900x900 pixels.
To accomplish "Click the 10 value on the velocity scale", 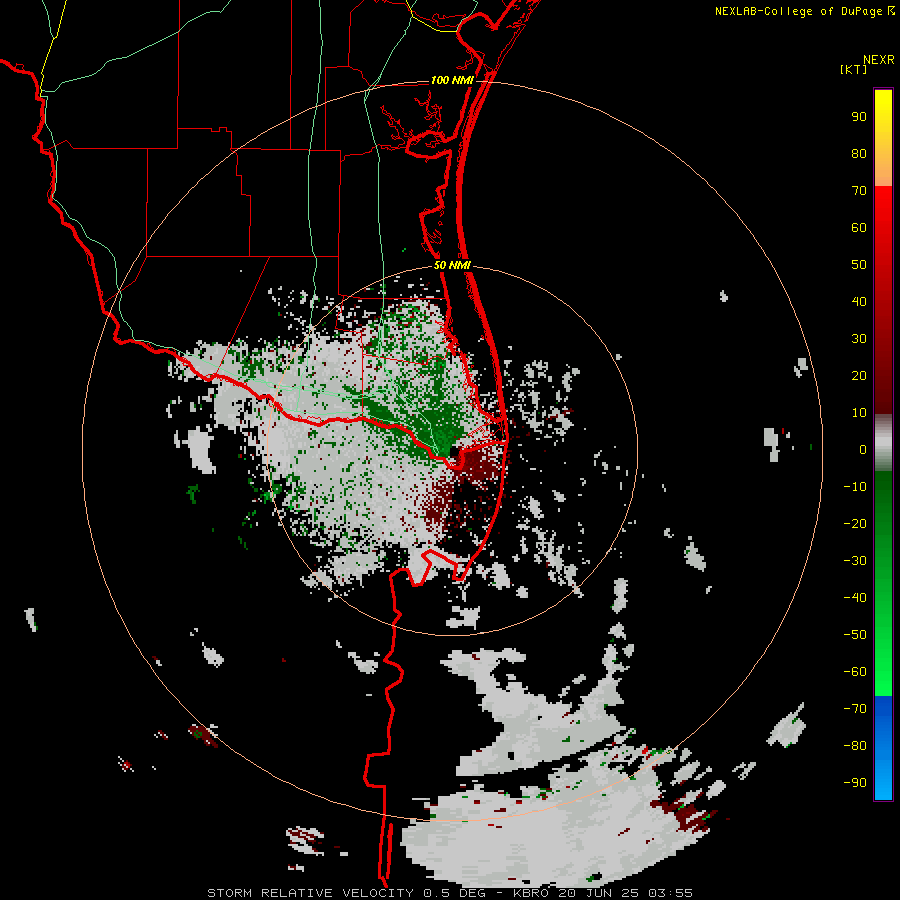I will coord(859,413).
